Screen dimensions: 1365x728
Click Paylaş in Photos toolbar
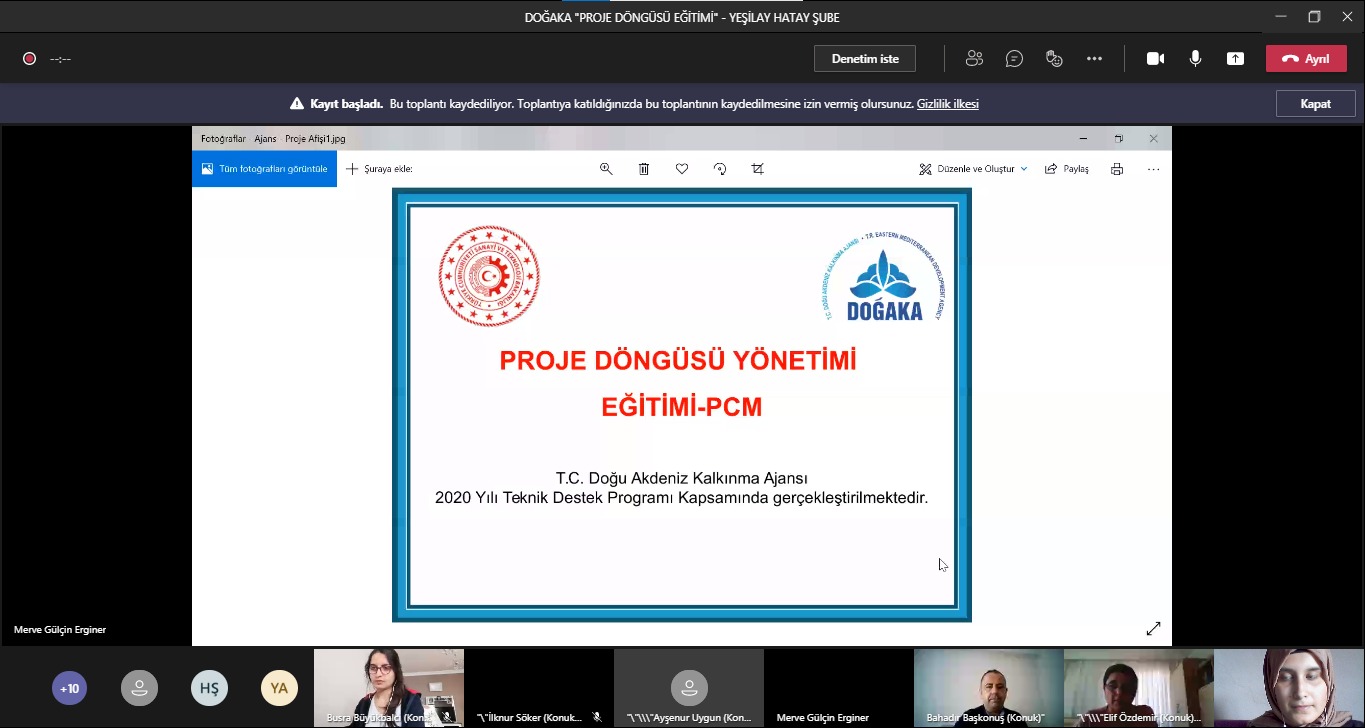[1067, 169]
